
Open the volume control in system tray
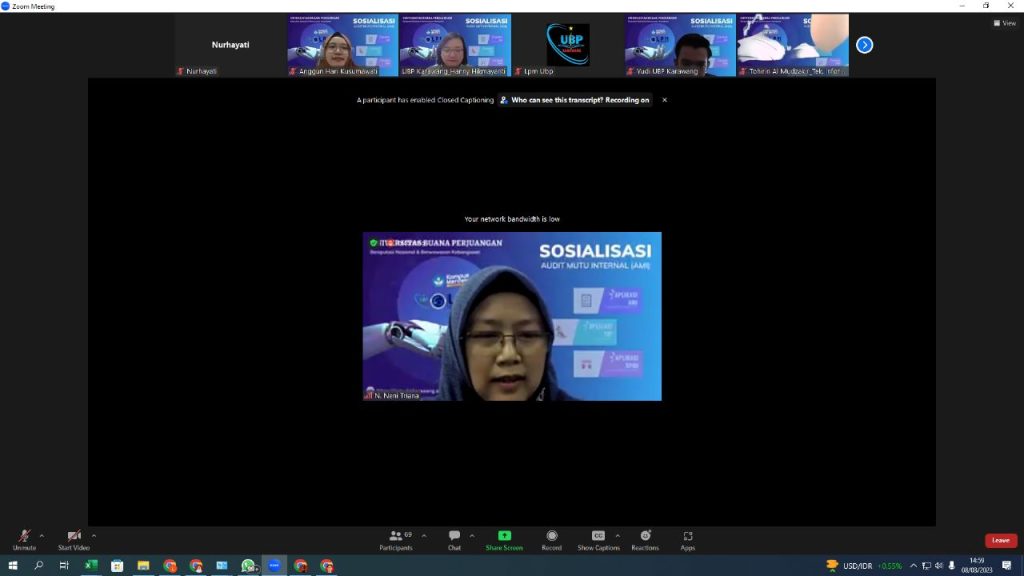click(939, 566)
